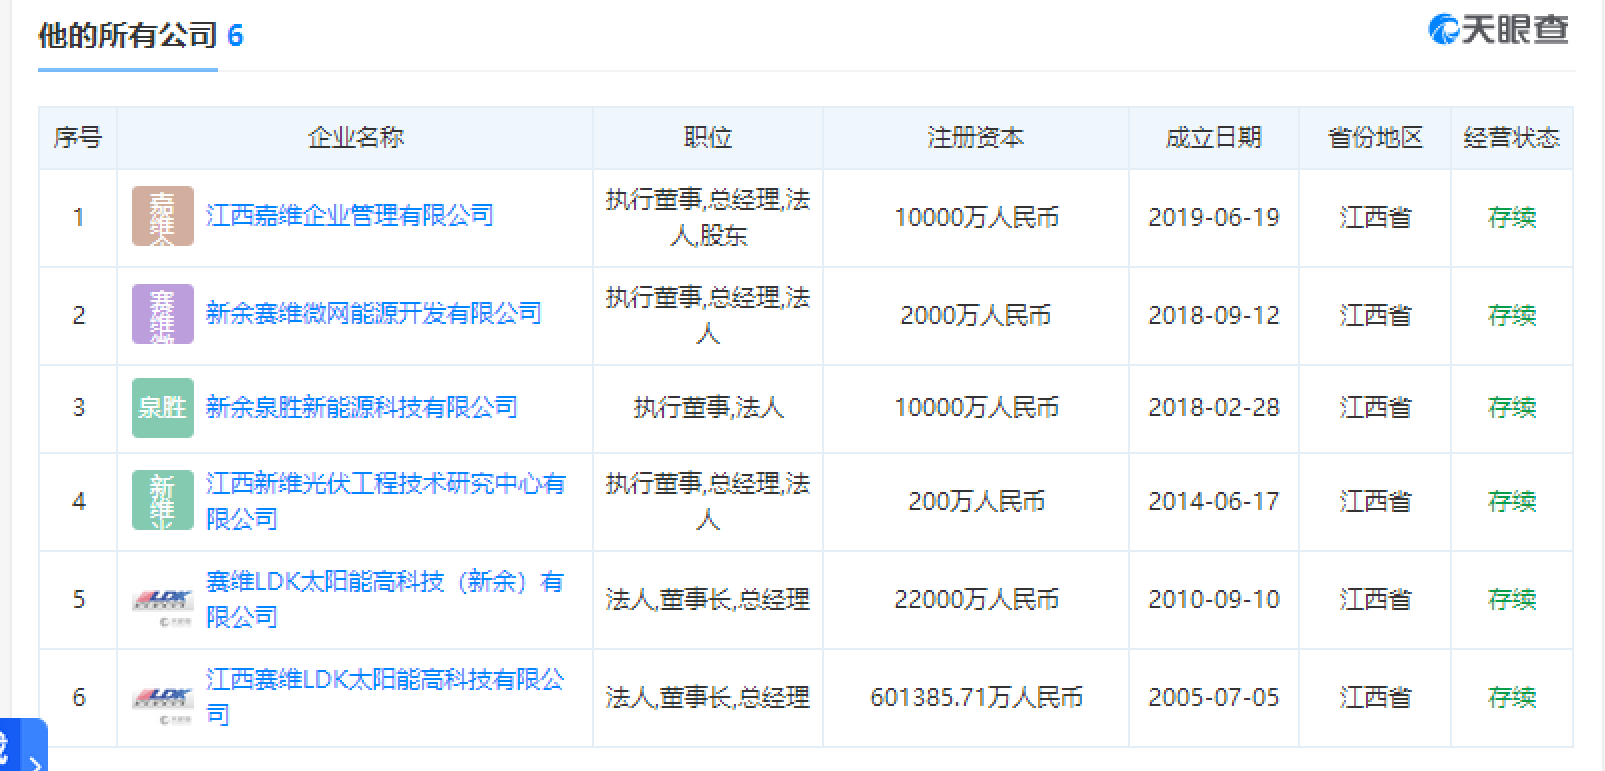Screen dimensions: 1605x771
Task: Click the 存续 status in row 1
Action: tap(1511, 218)
